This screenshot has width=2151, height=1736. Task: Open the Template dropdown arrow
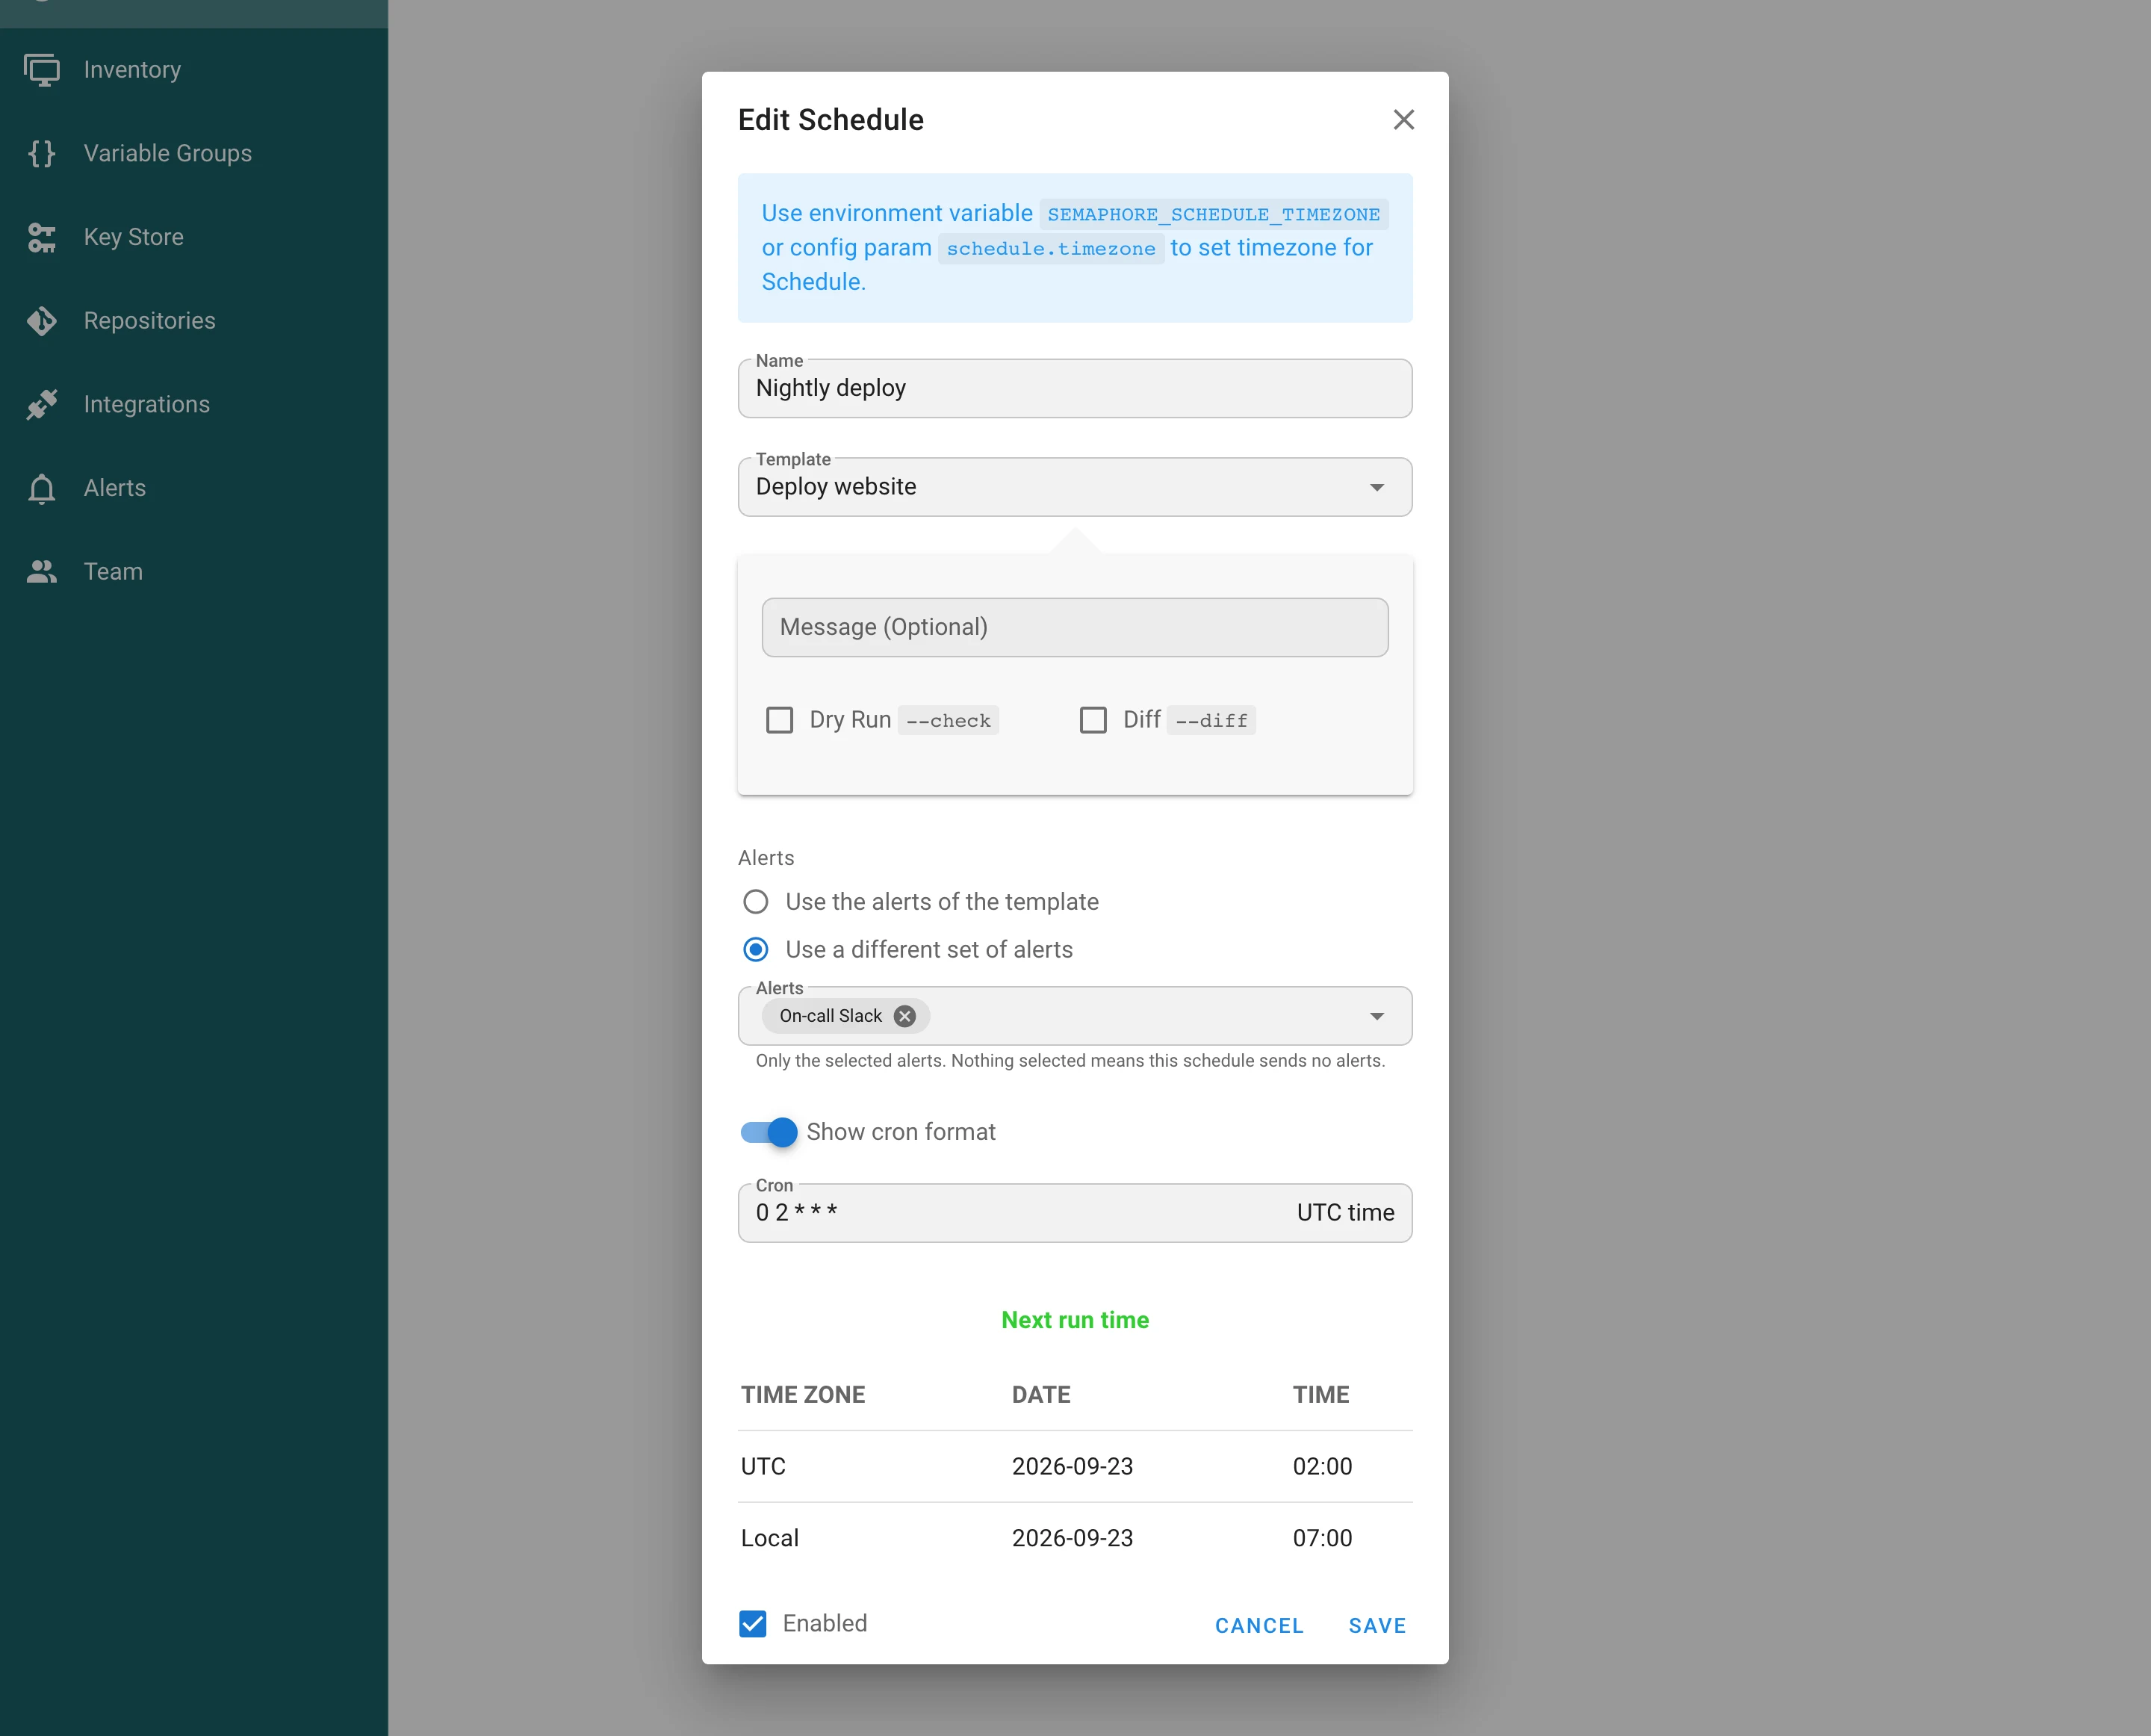pos(1376,487)
